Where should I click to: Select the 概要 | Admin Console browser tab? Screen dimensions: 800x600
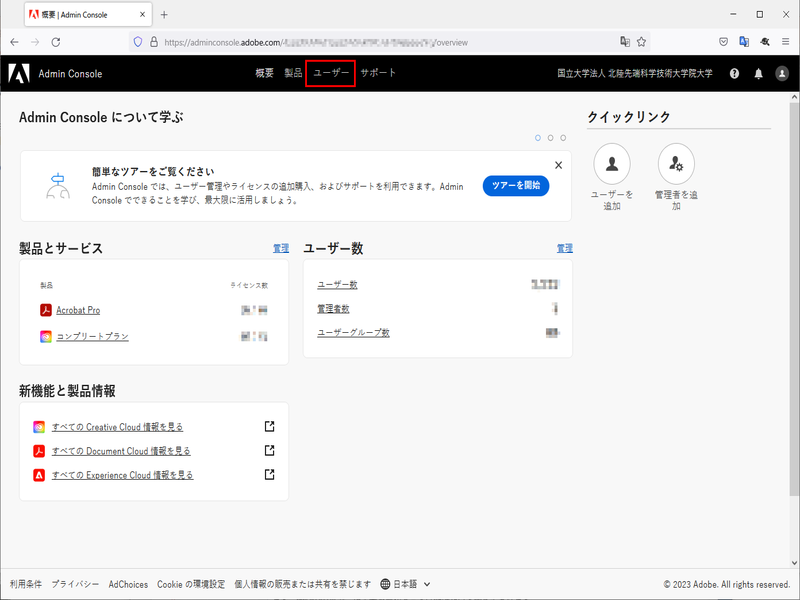(88, 15)
